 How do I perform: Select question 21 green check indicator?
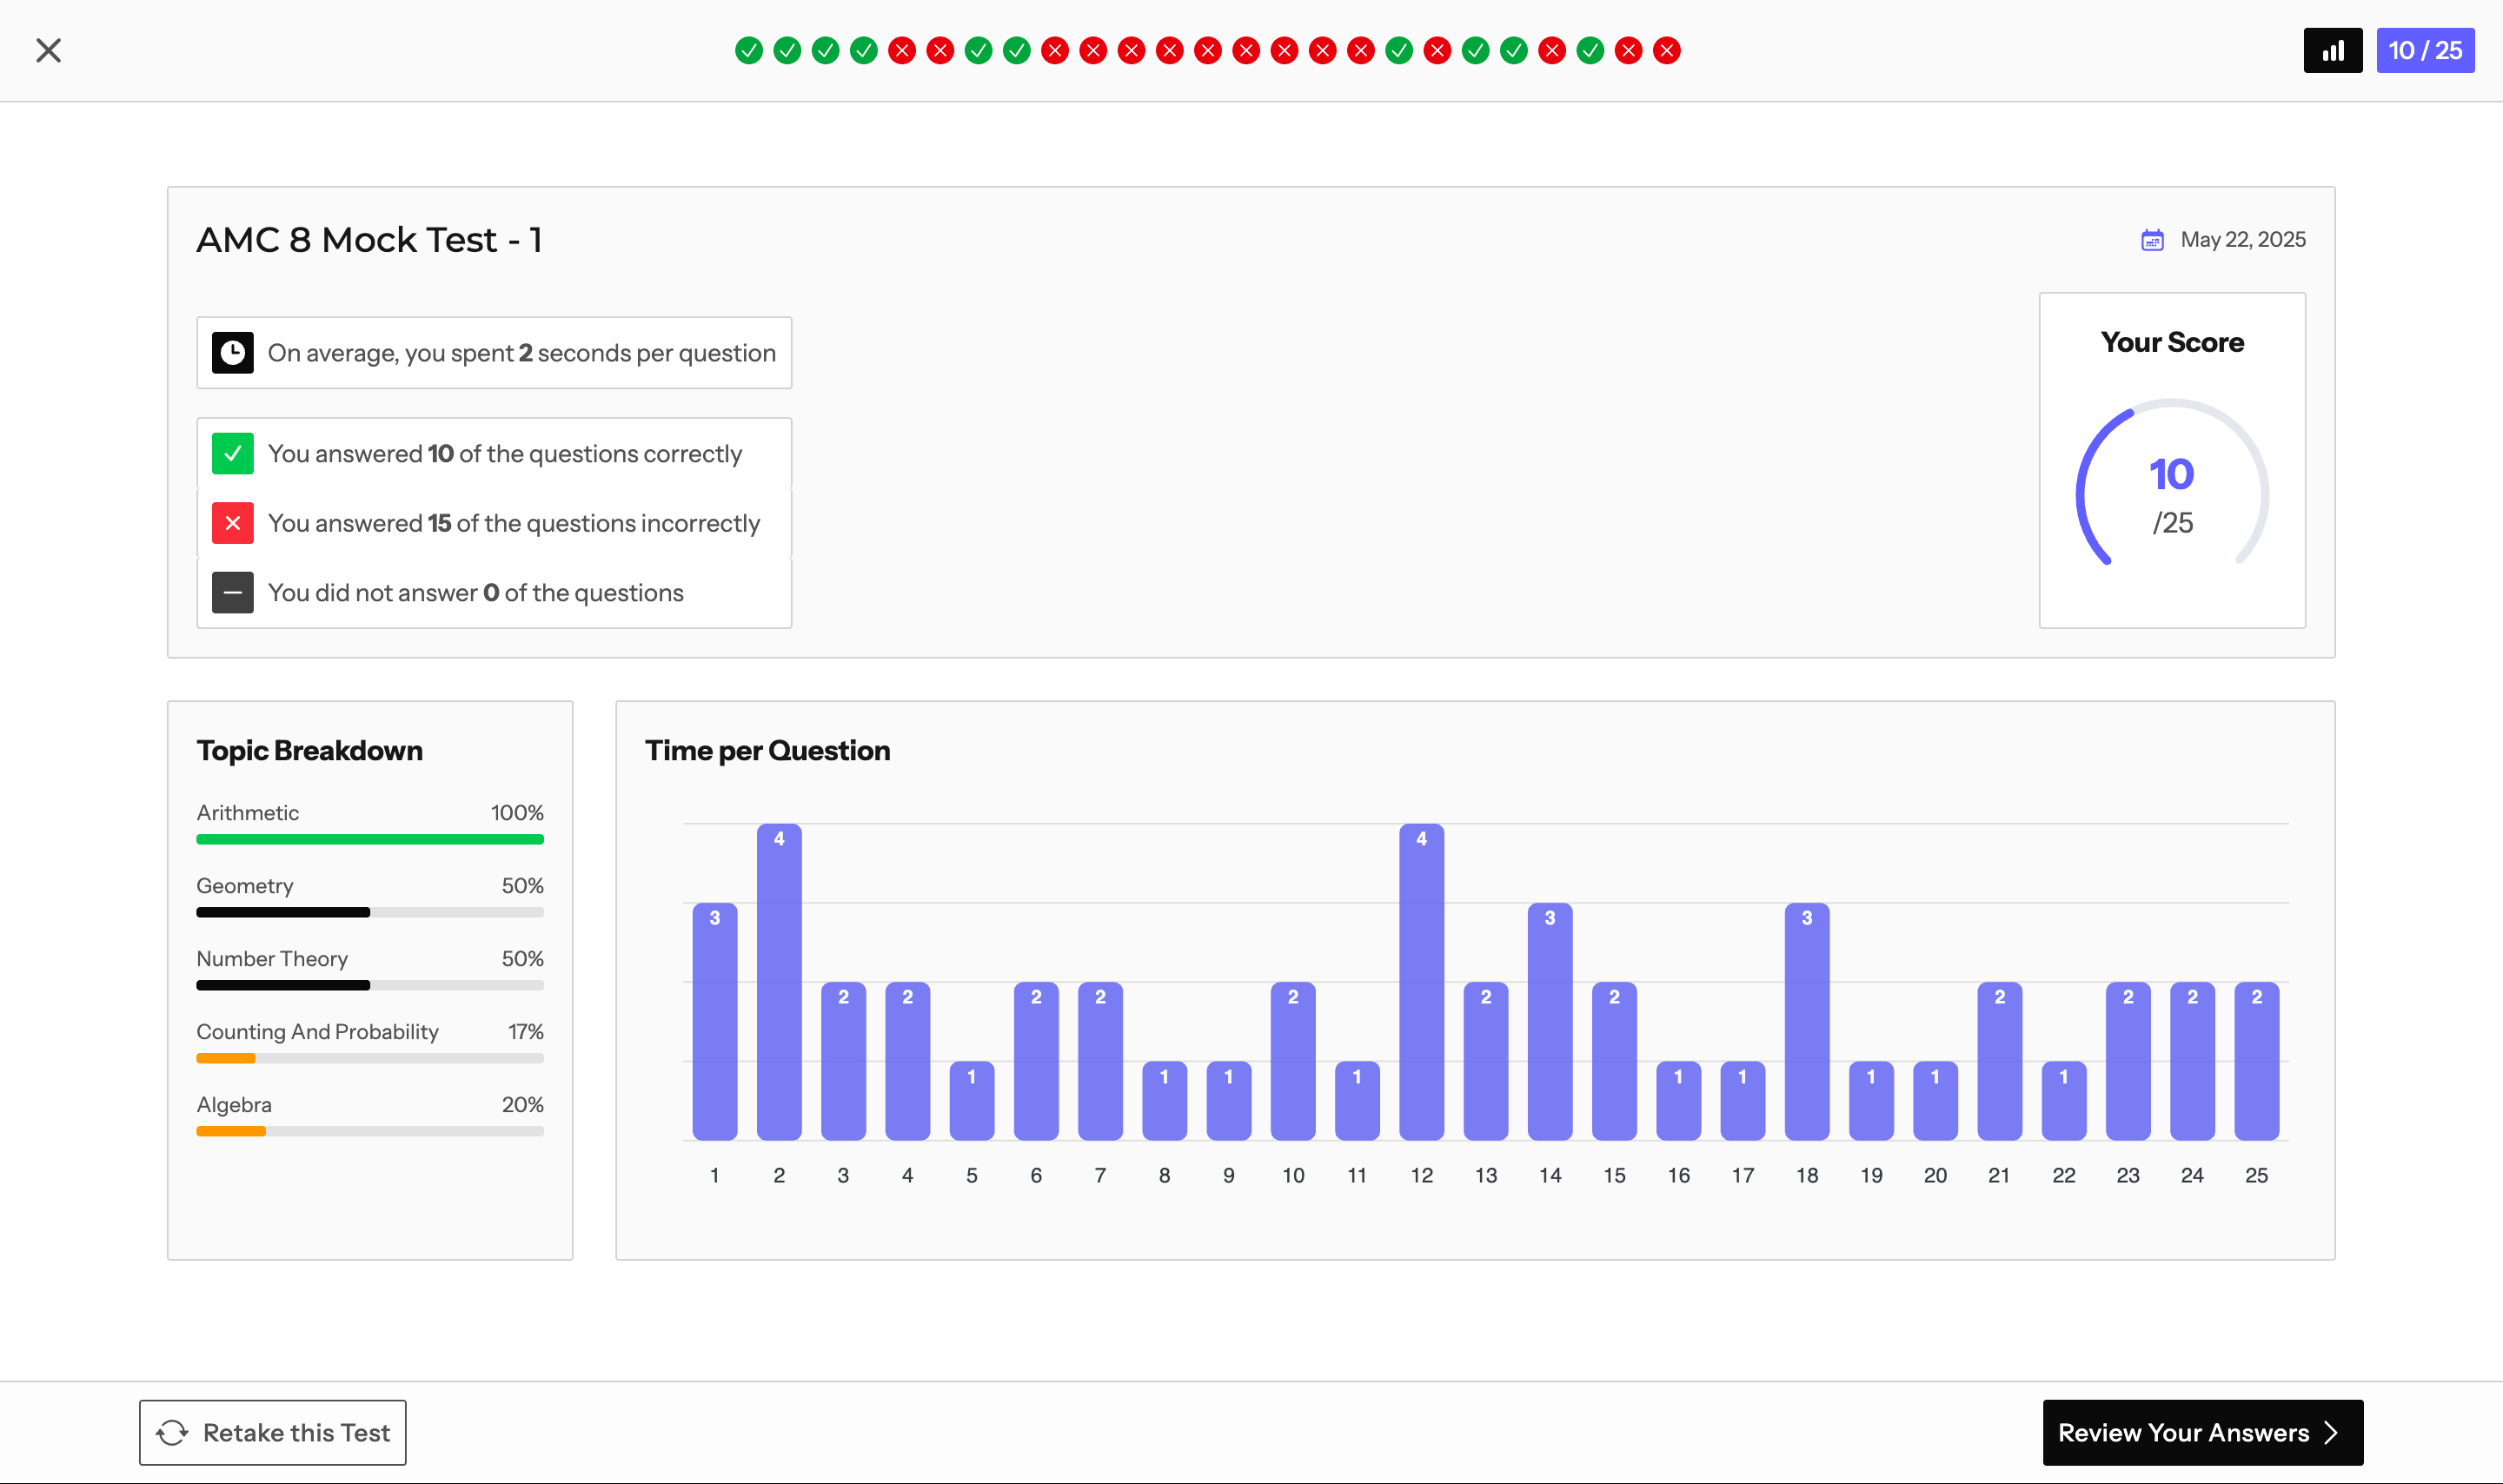tap(1514, 50)
